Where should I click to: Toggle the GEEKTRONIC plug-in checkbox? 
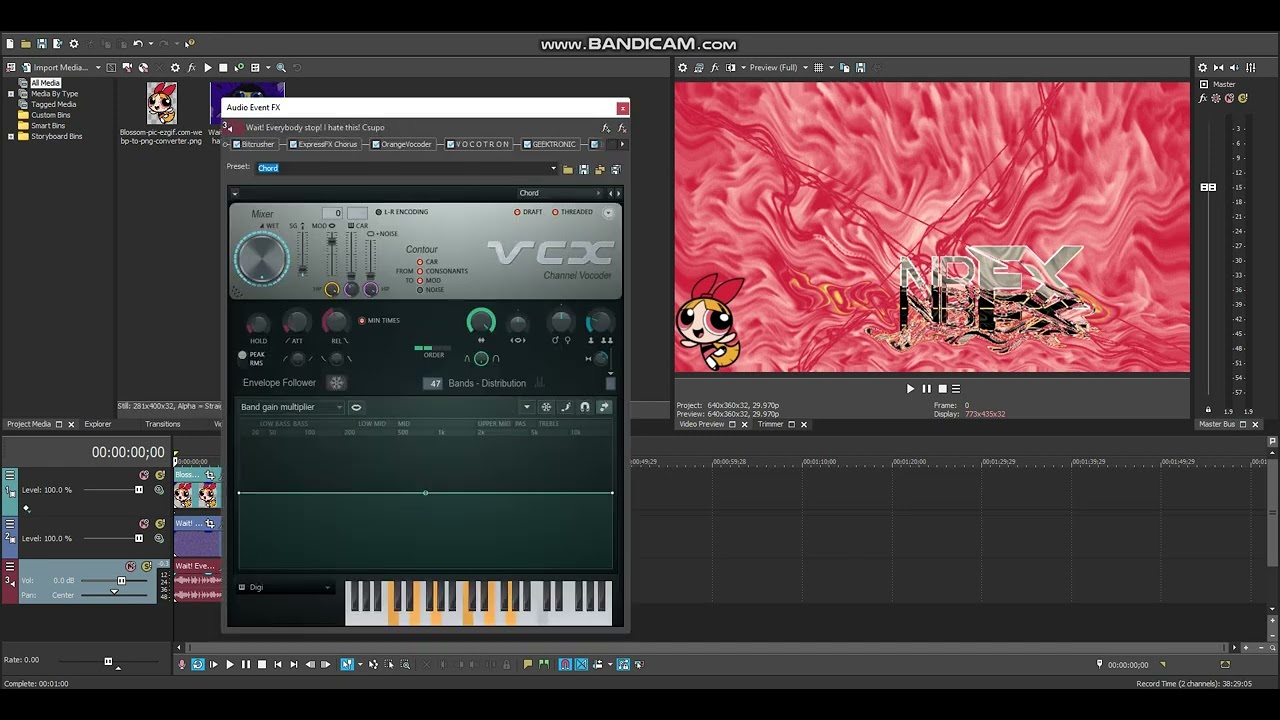pyautogui.click(x=527, y=145)
